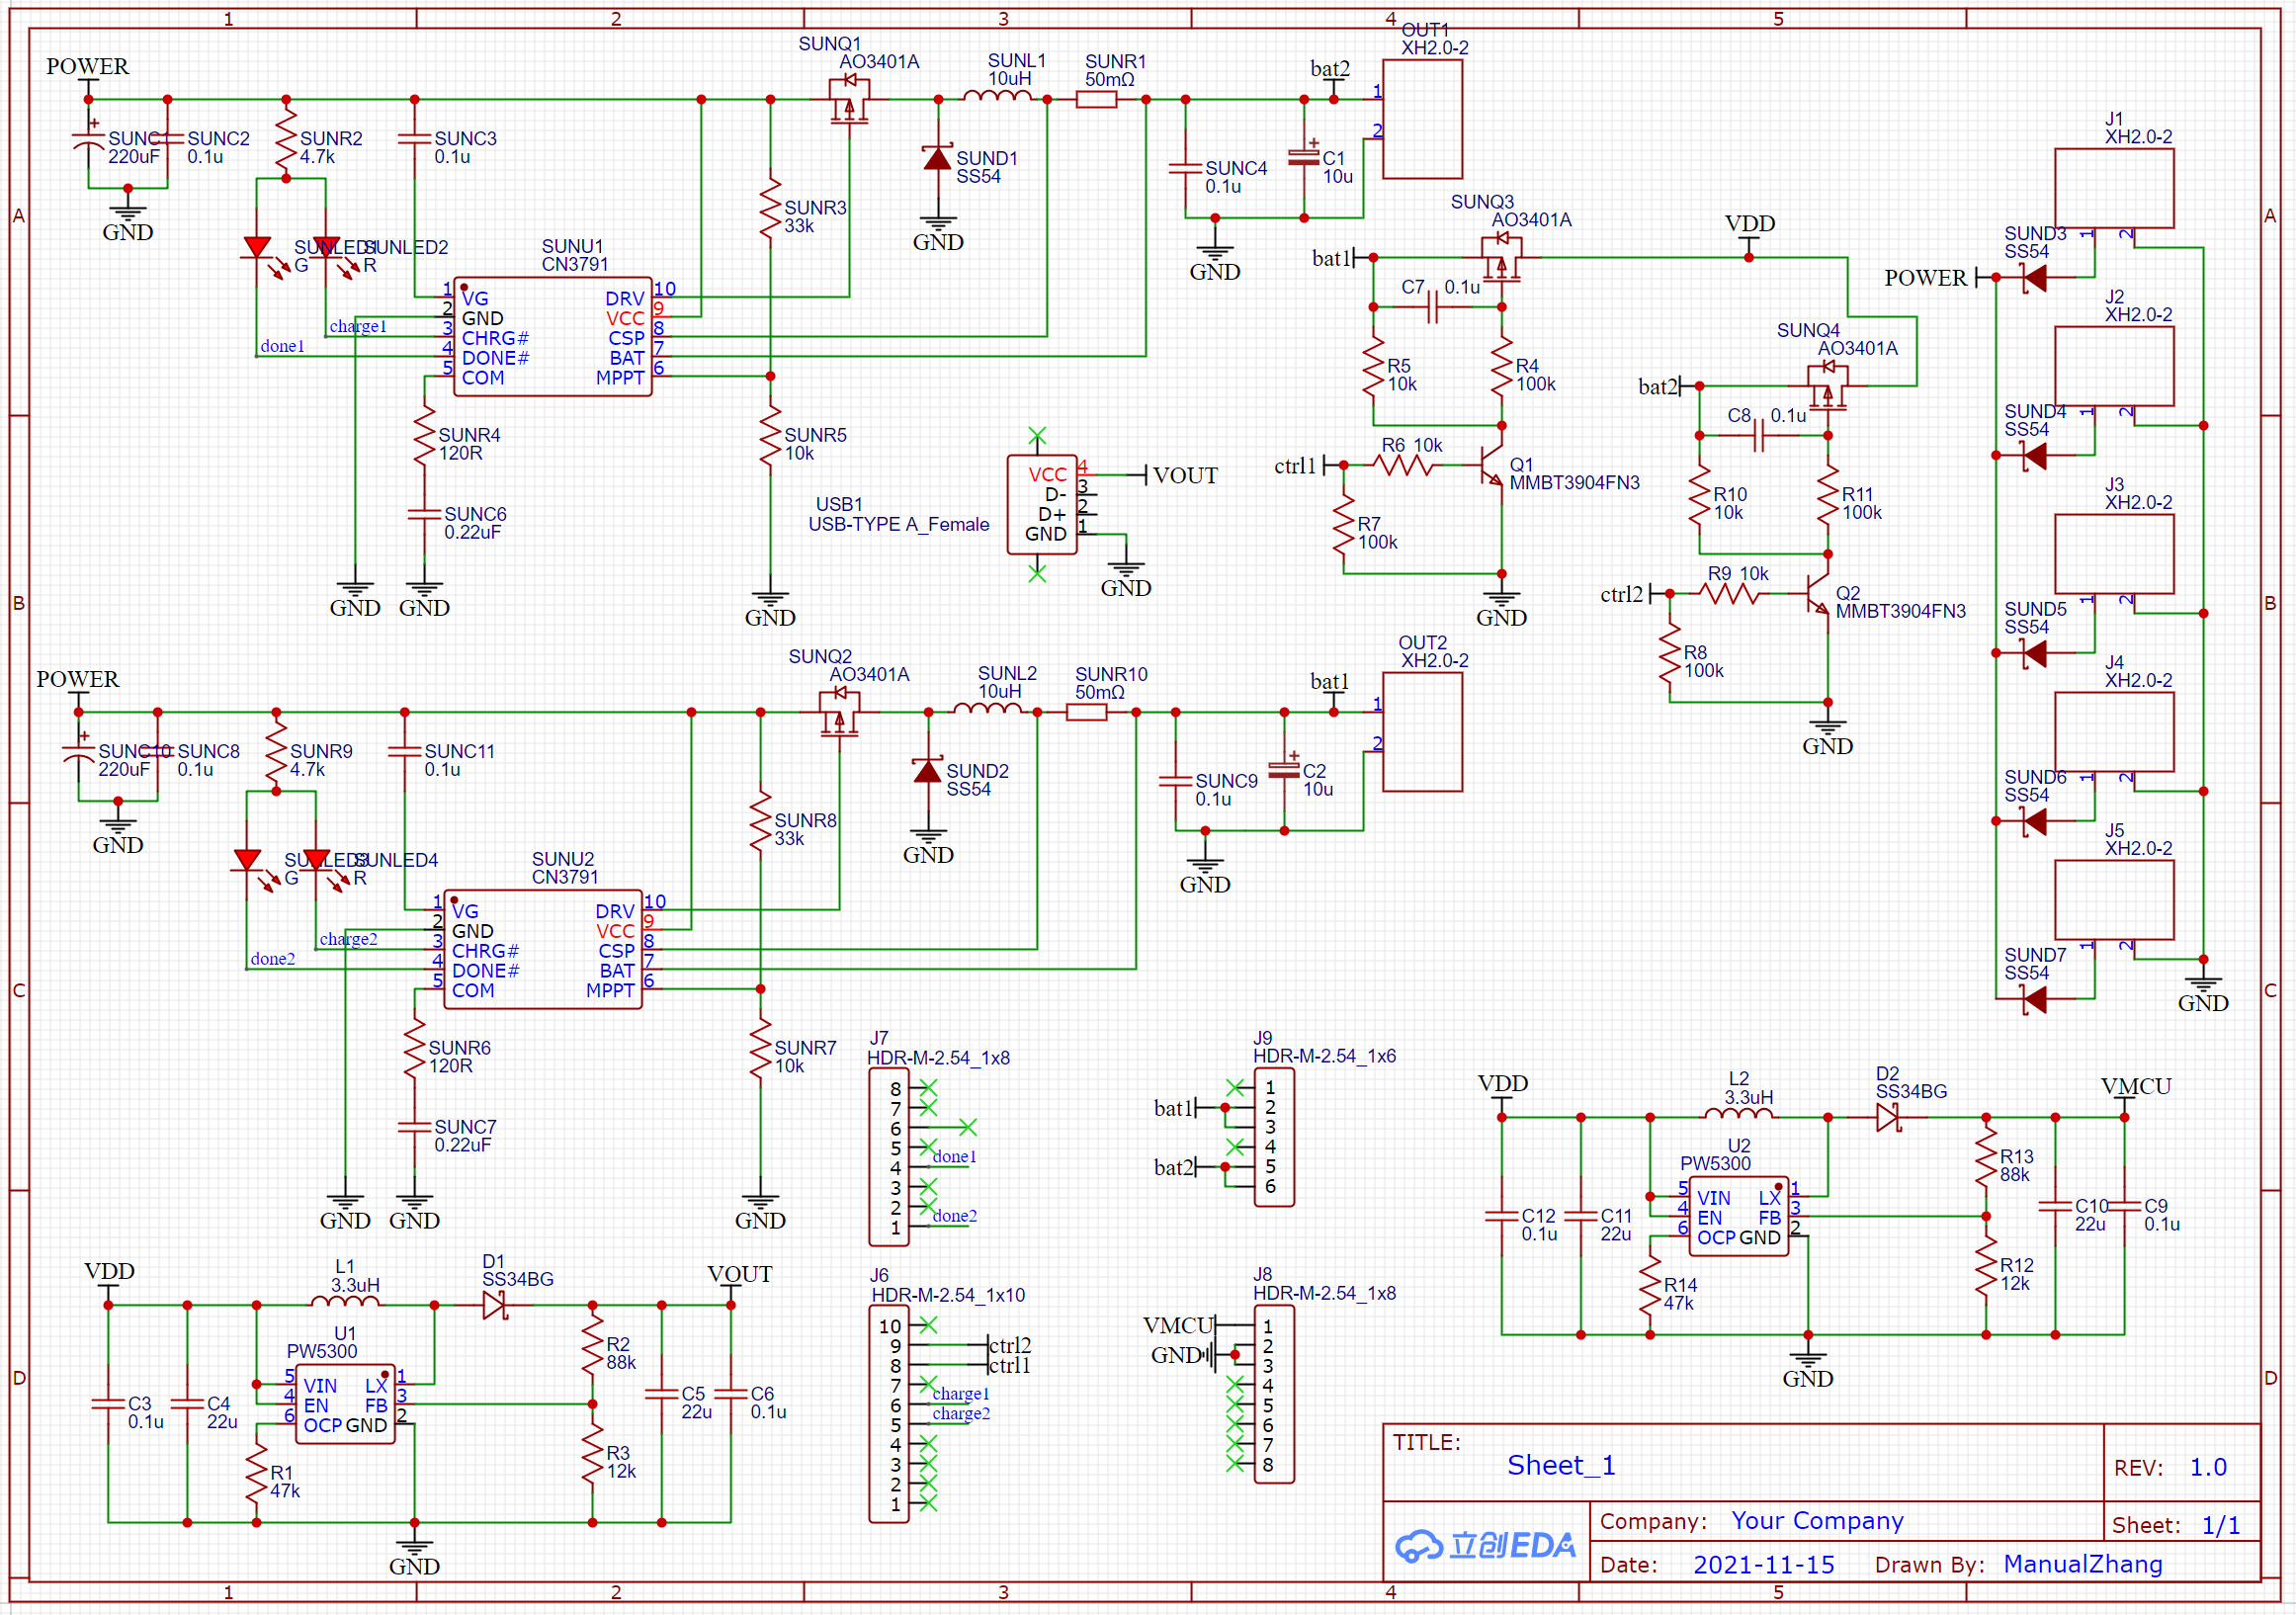Screen dimensions: 2296x1615
Task: Select the L2 3.3uH inductor
Action: click(x=1738, y=1114)
